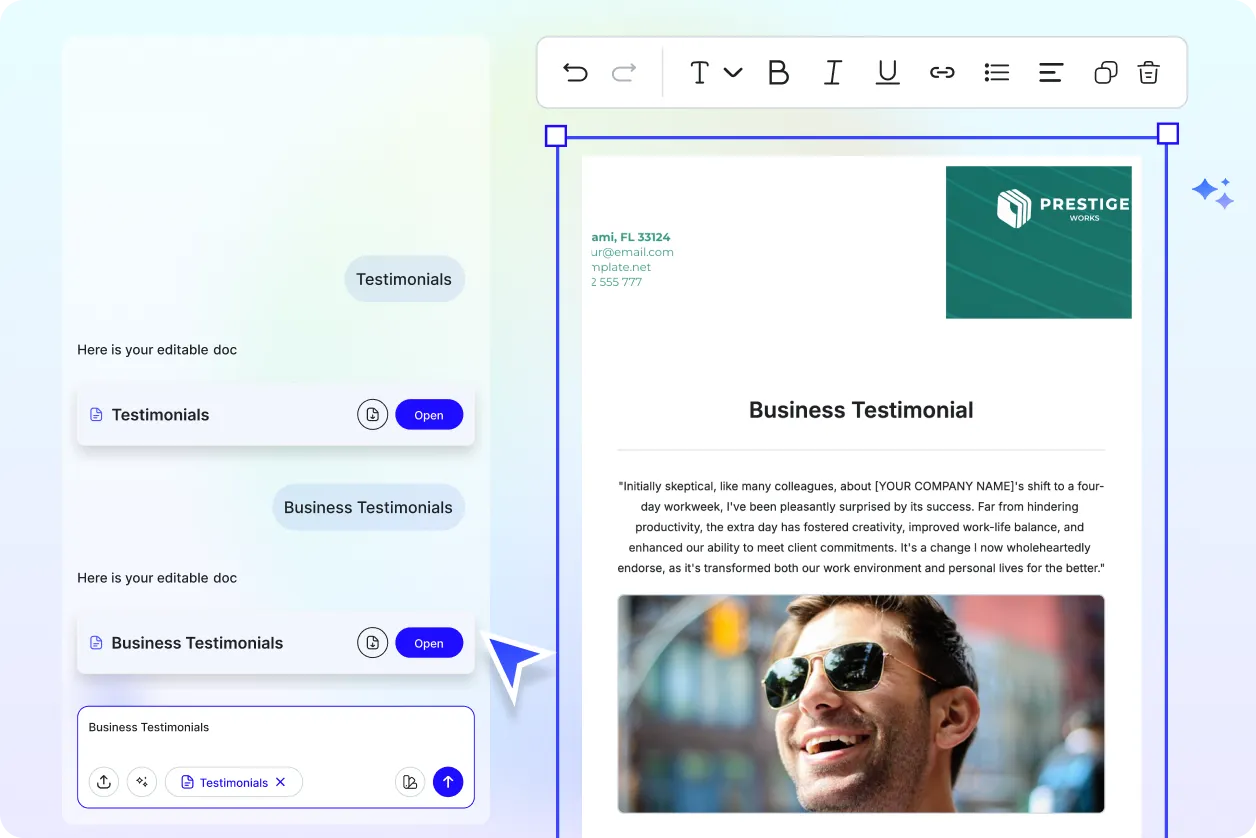Delete selection with trash icon

coord(1148,72)
